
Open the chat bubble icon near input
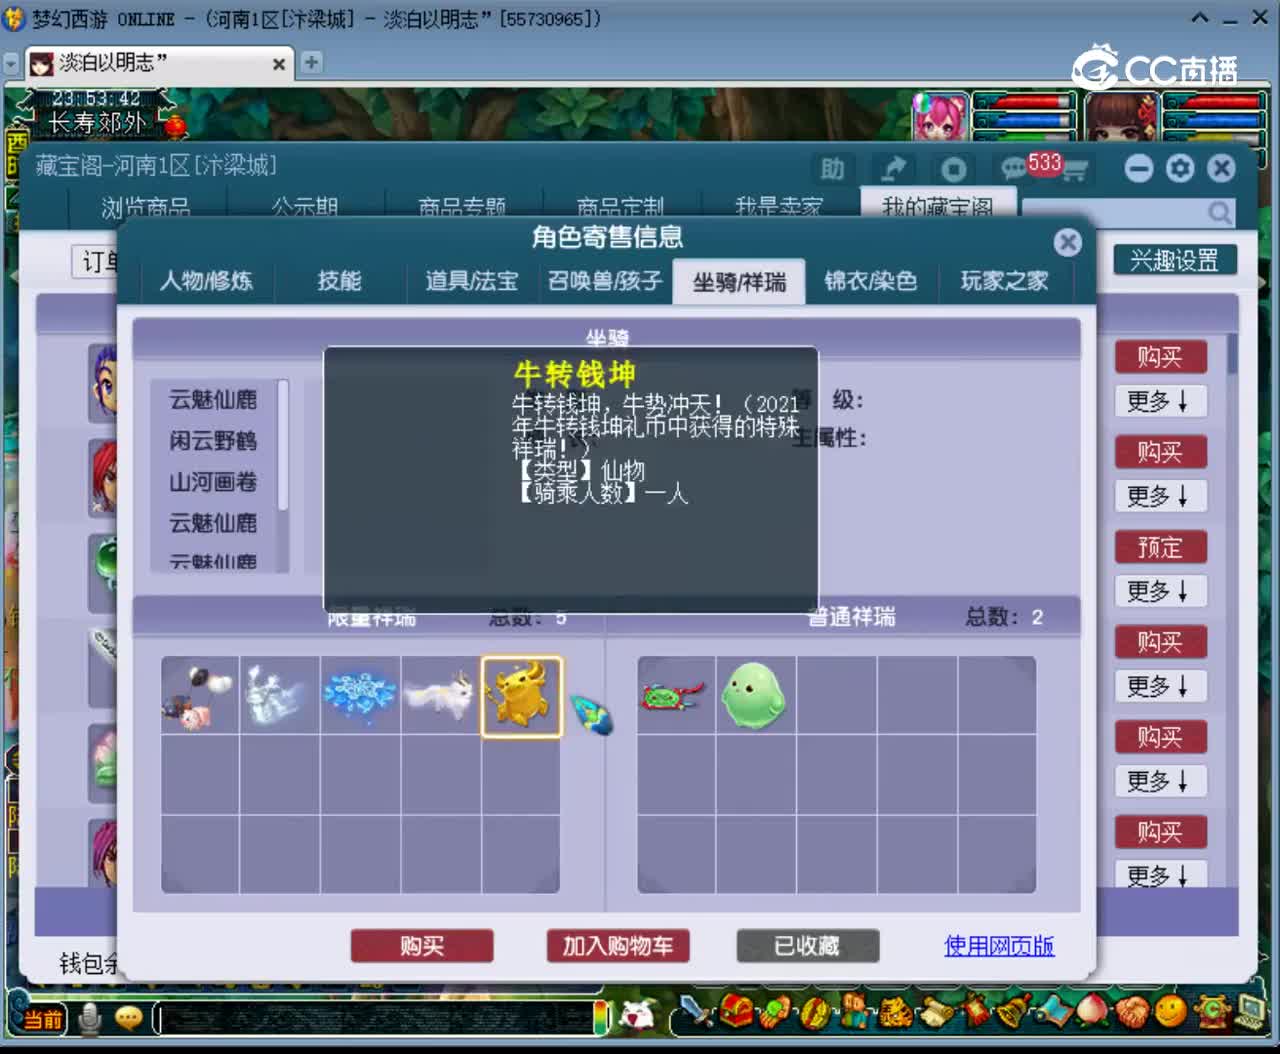[129, 1019]
